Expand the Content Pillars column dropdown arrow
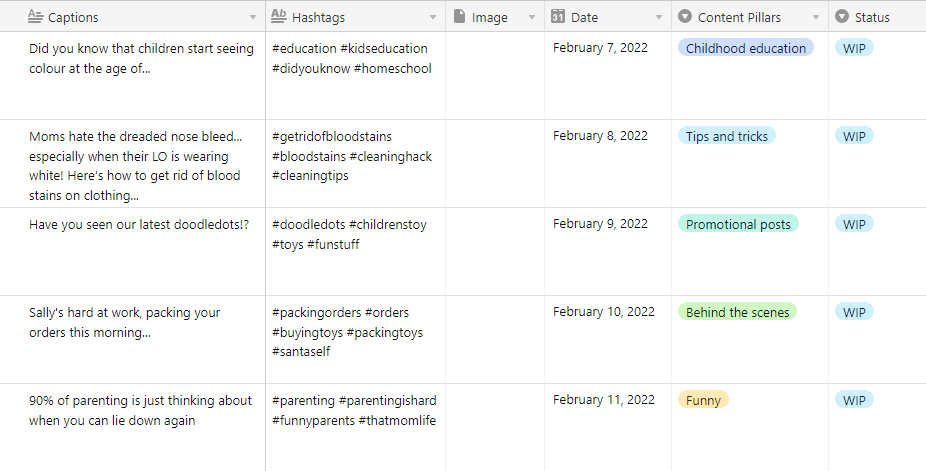 [816, 18]
